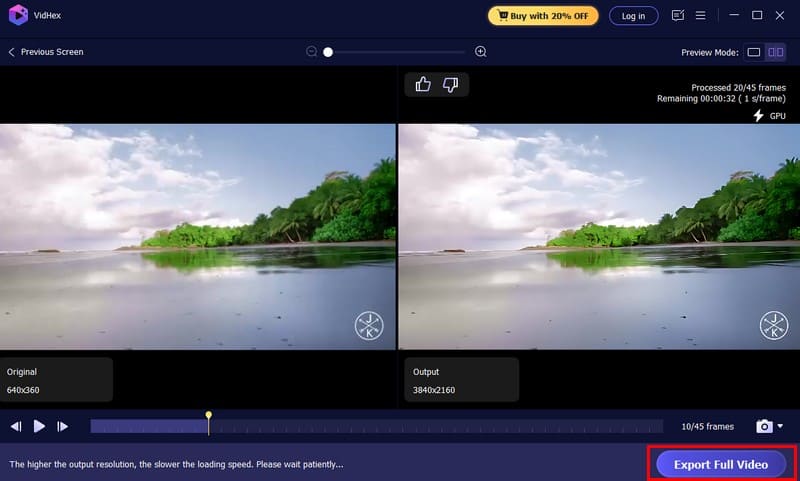Step forward to next frame
The image size is (800, 481).
click(x=62, y=426)
